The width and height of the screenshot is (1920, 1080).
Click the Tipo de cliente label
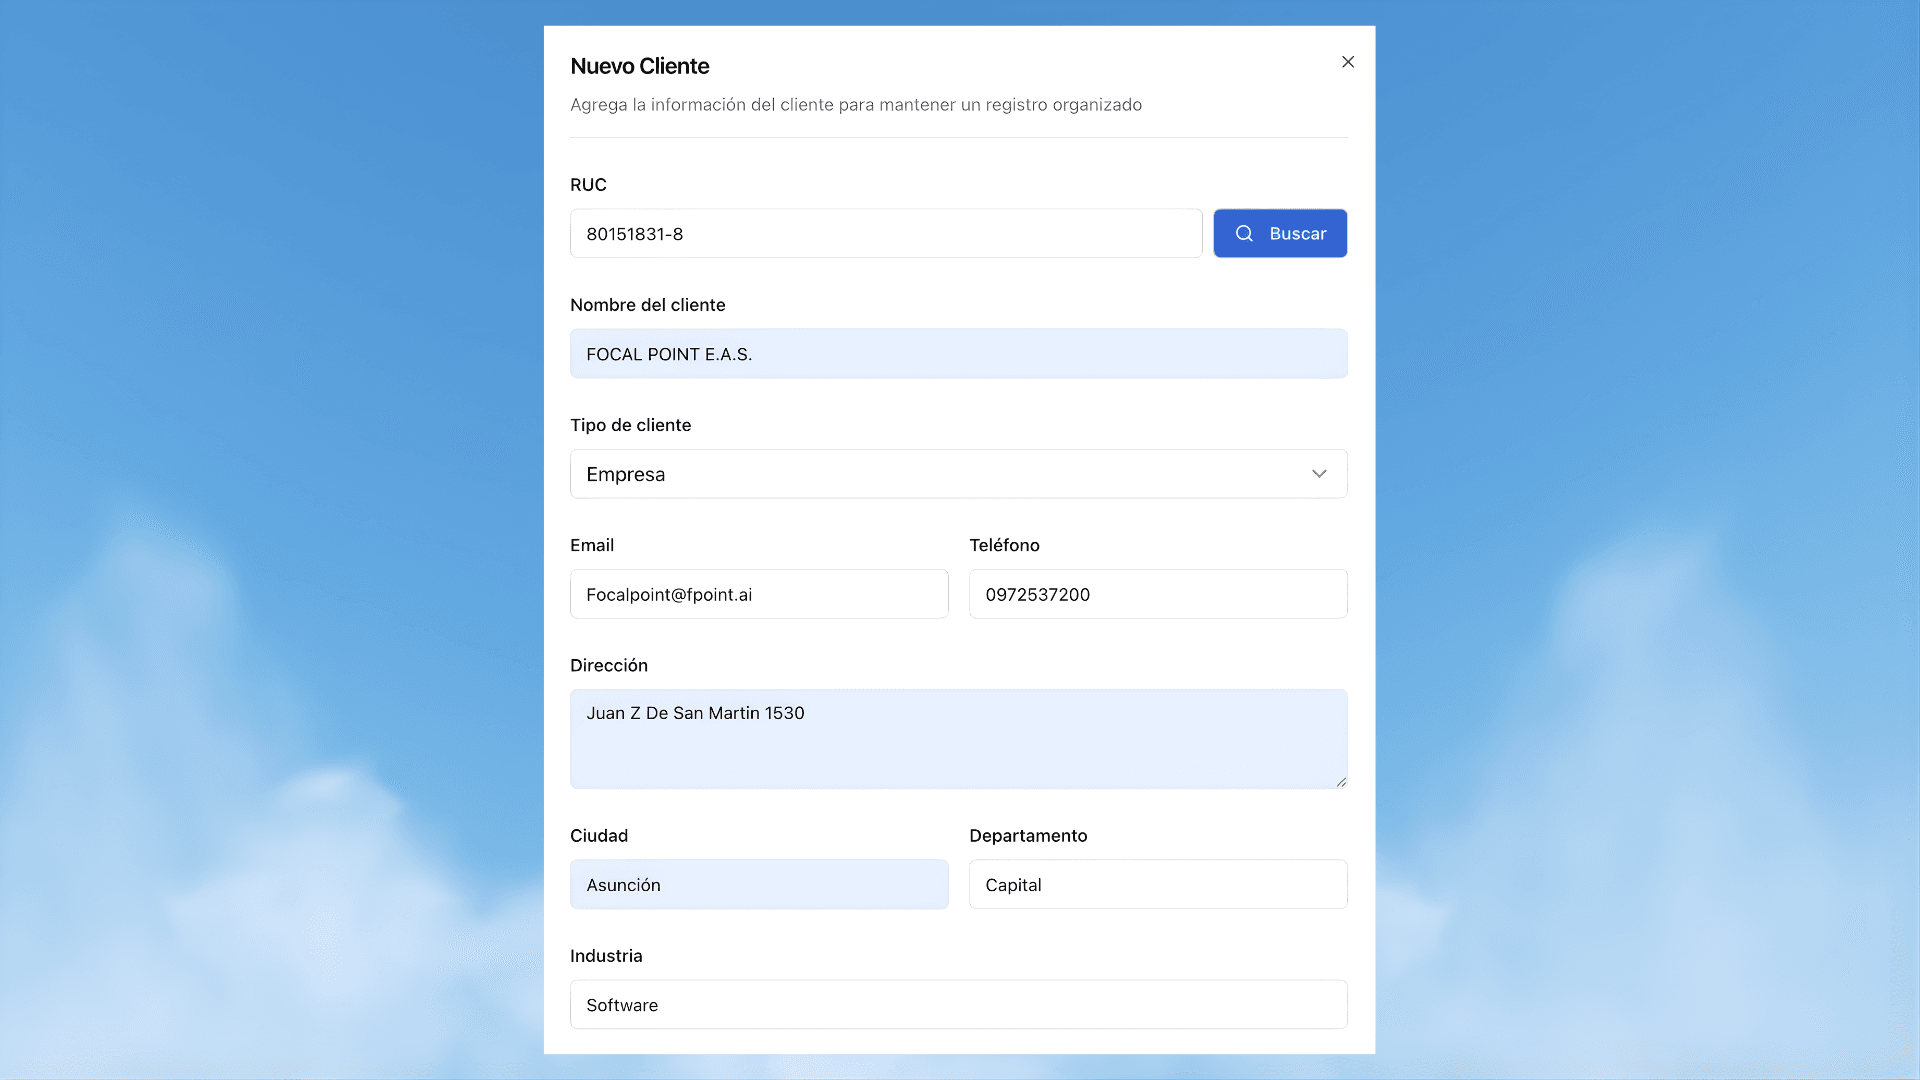click(630, 425)
